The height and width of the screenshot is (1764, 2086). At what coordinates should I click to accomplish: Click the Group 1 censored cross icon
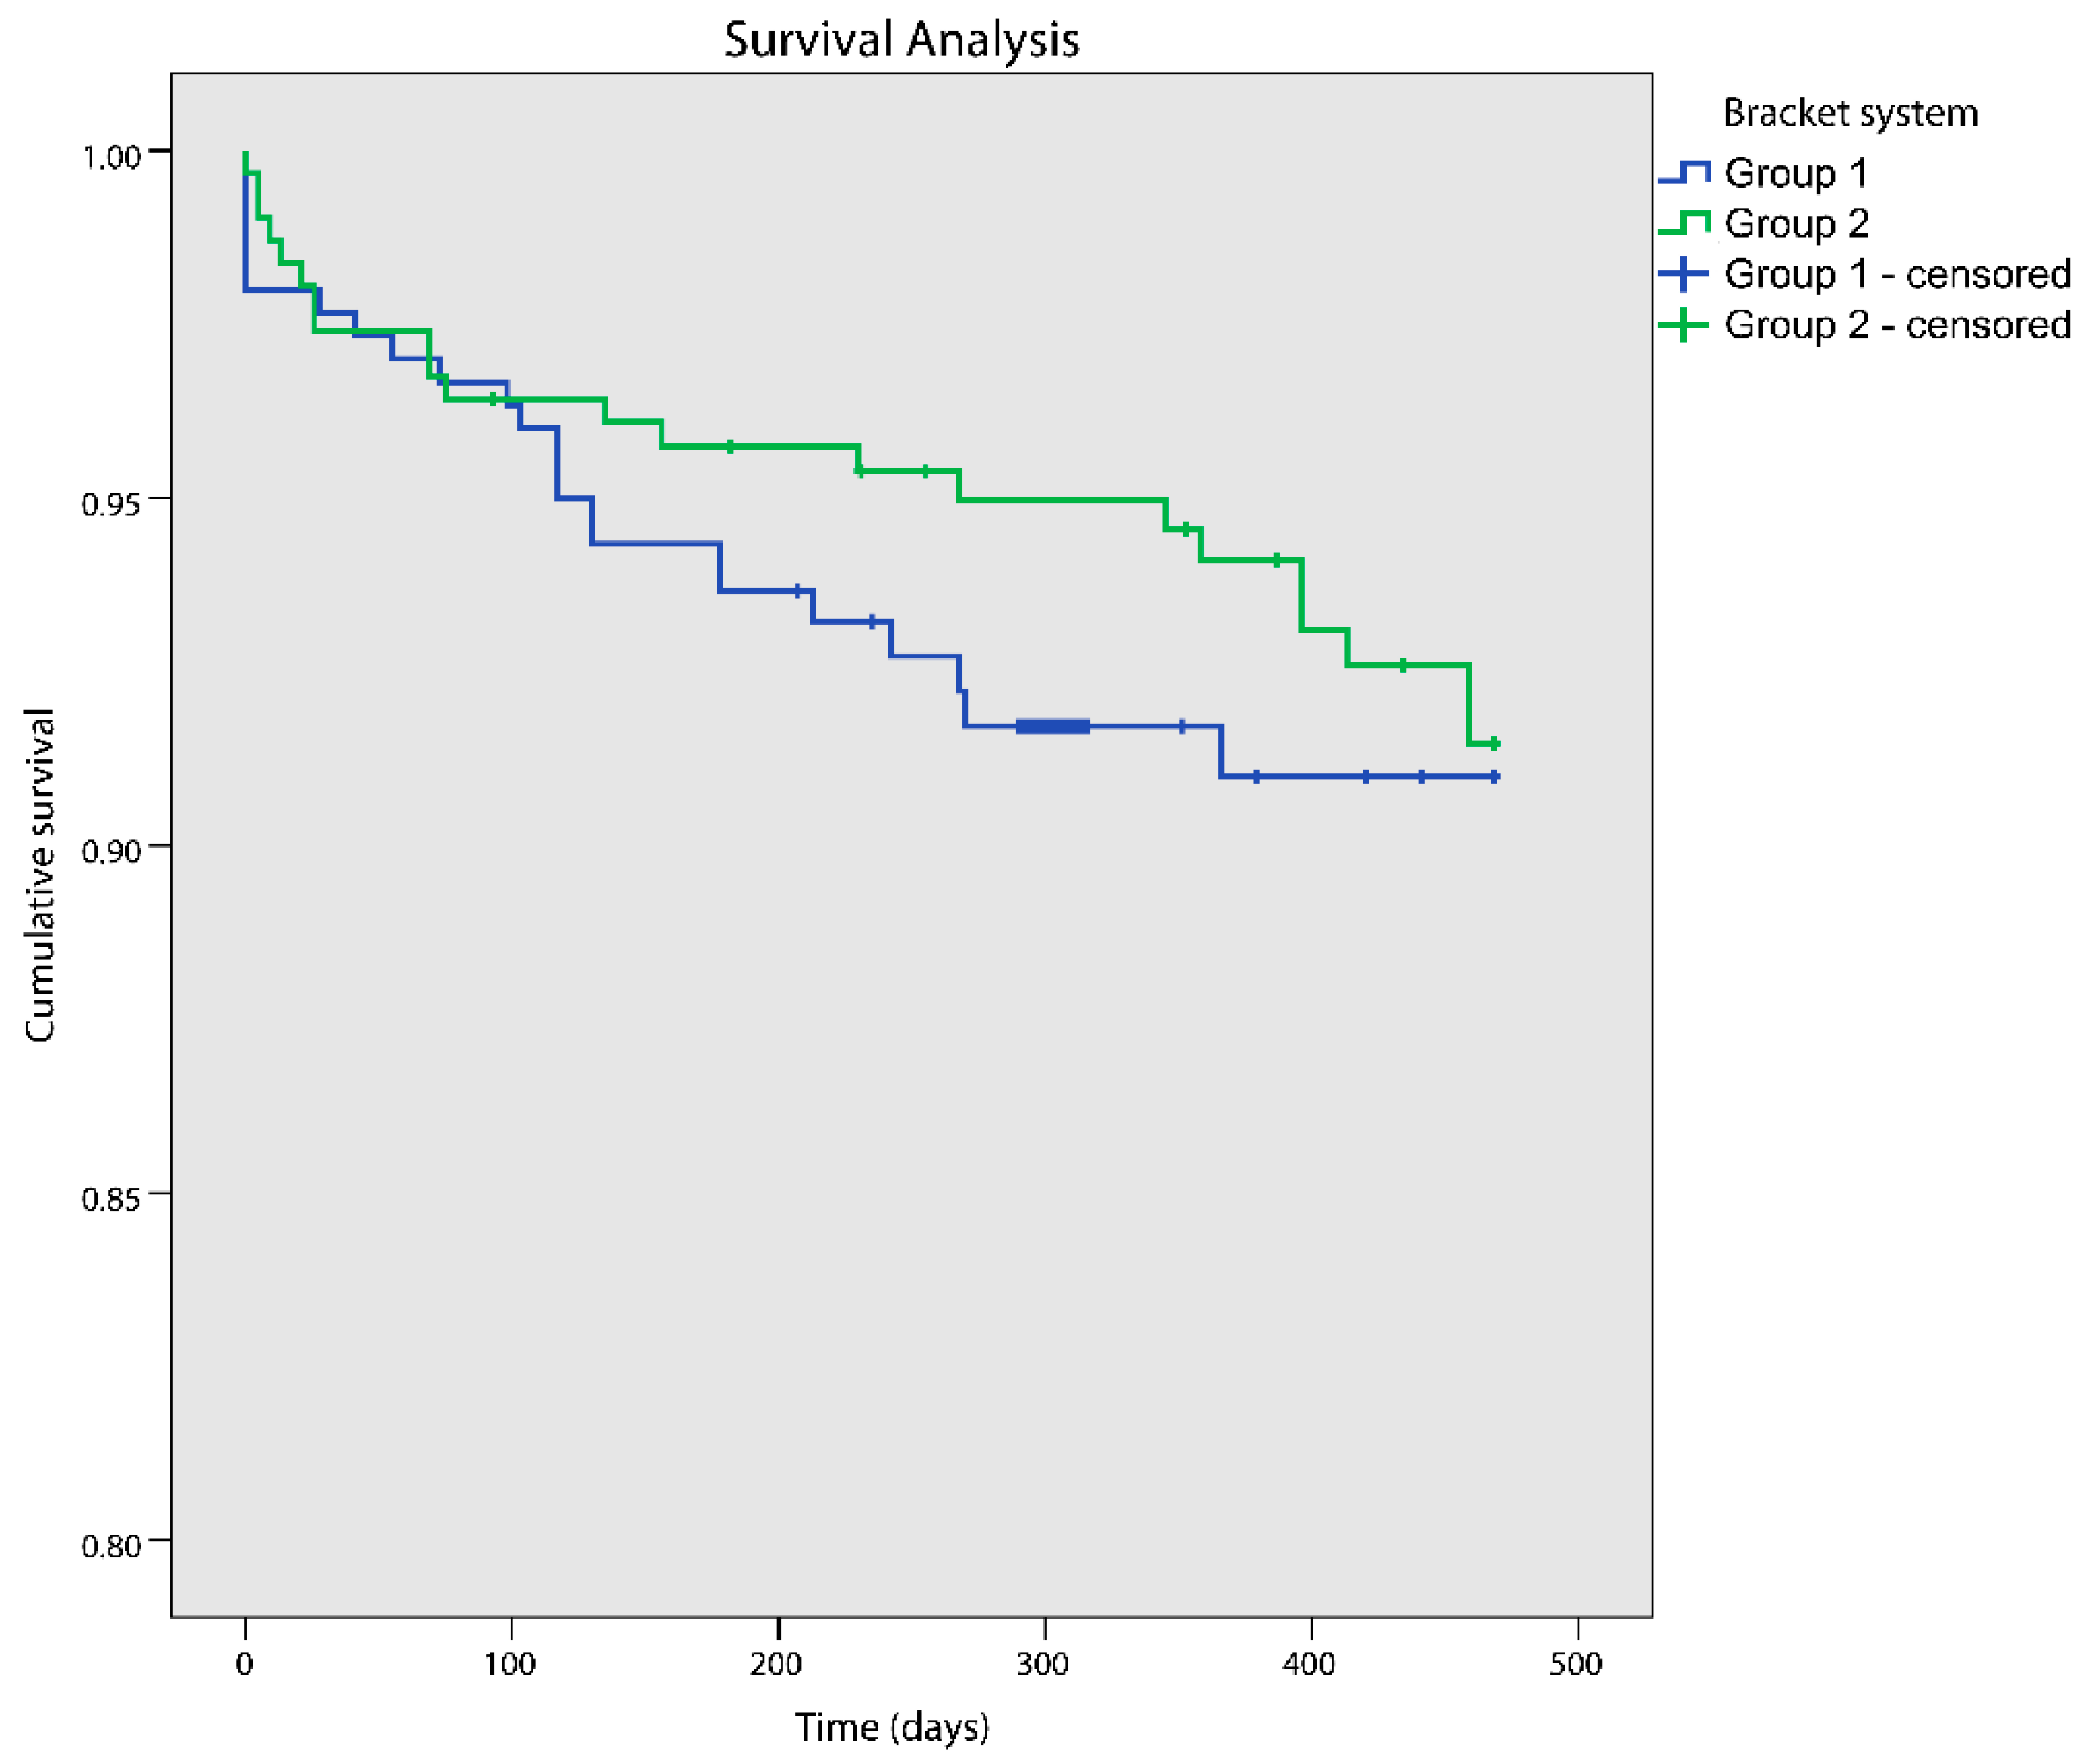click(1684, 274)
